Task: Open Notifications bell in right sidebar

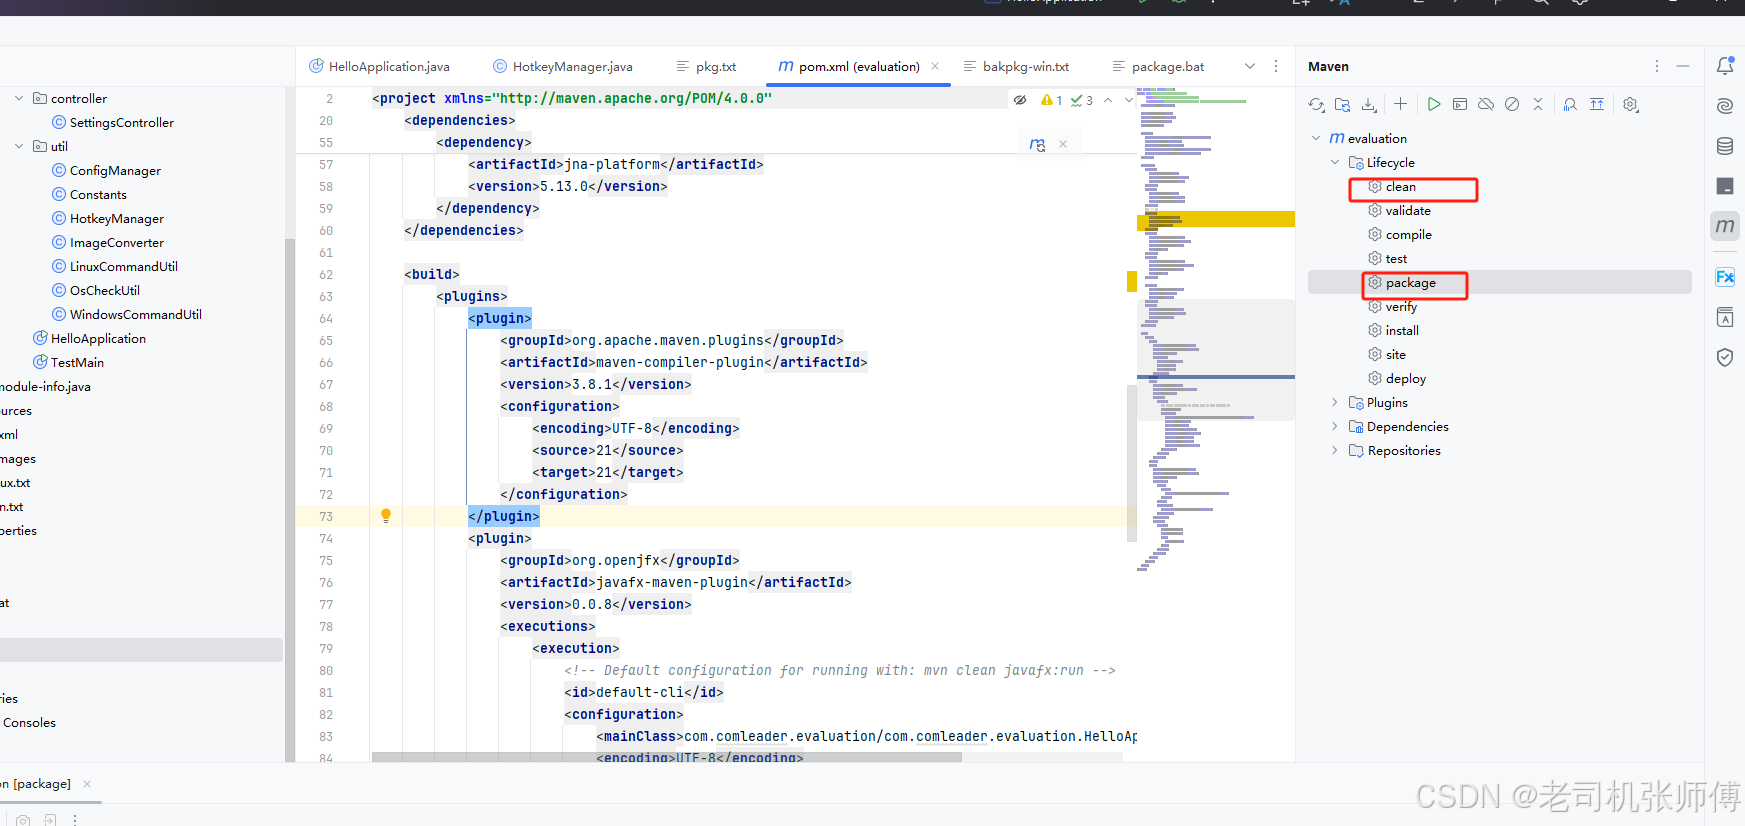Action: pyautogui.click(x=1725, y=66)
